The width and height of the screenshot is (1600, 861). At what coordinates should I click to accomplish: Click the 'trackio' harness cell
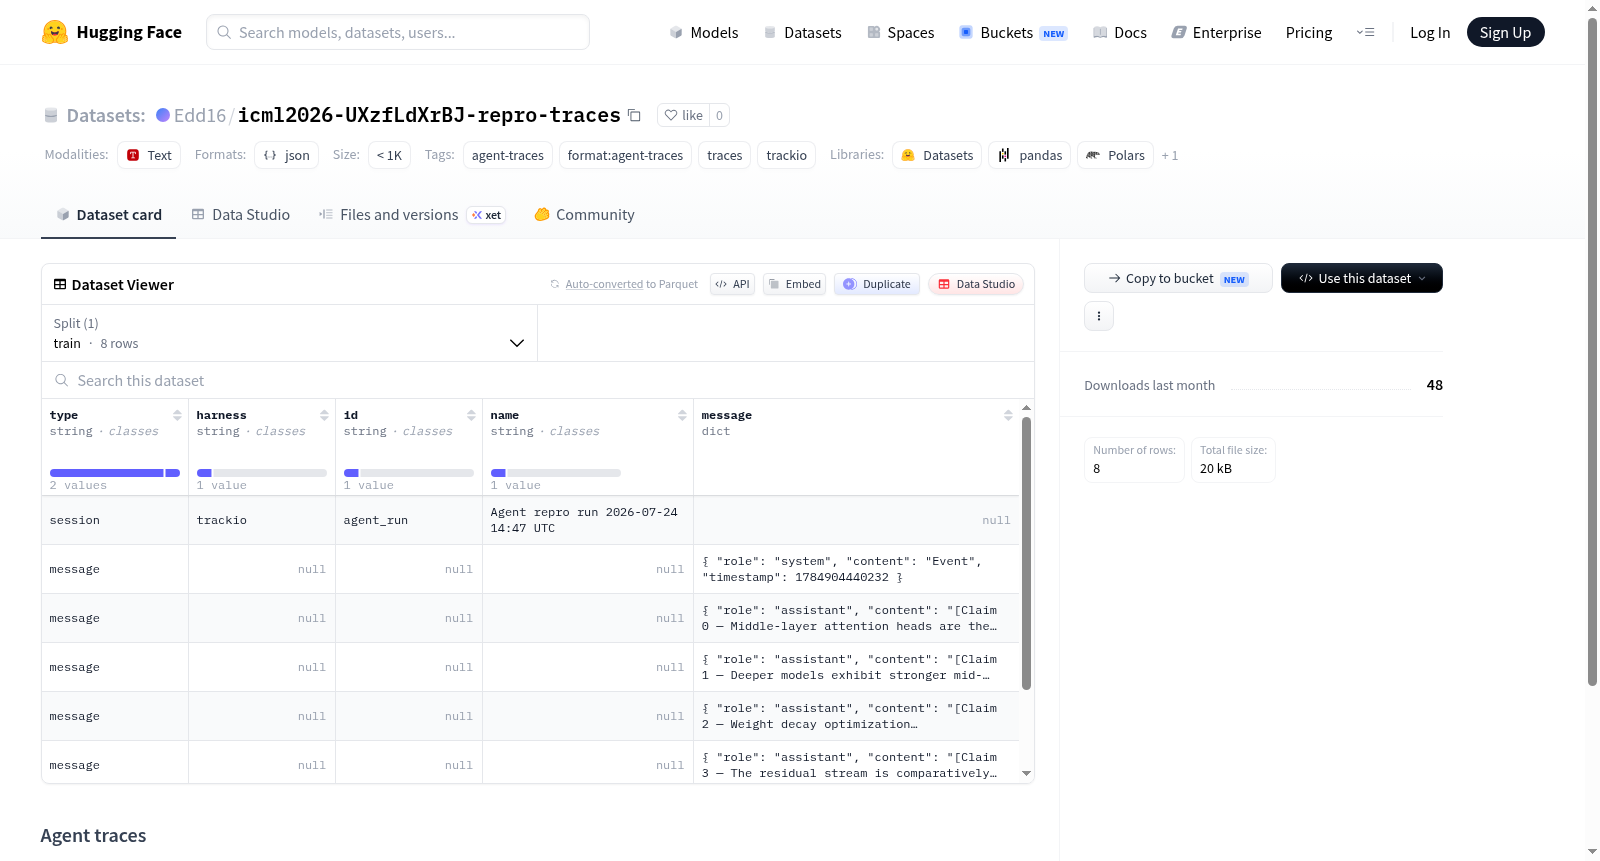pyautogui.click(x=262, y=520)
